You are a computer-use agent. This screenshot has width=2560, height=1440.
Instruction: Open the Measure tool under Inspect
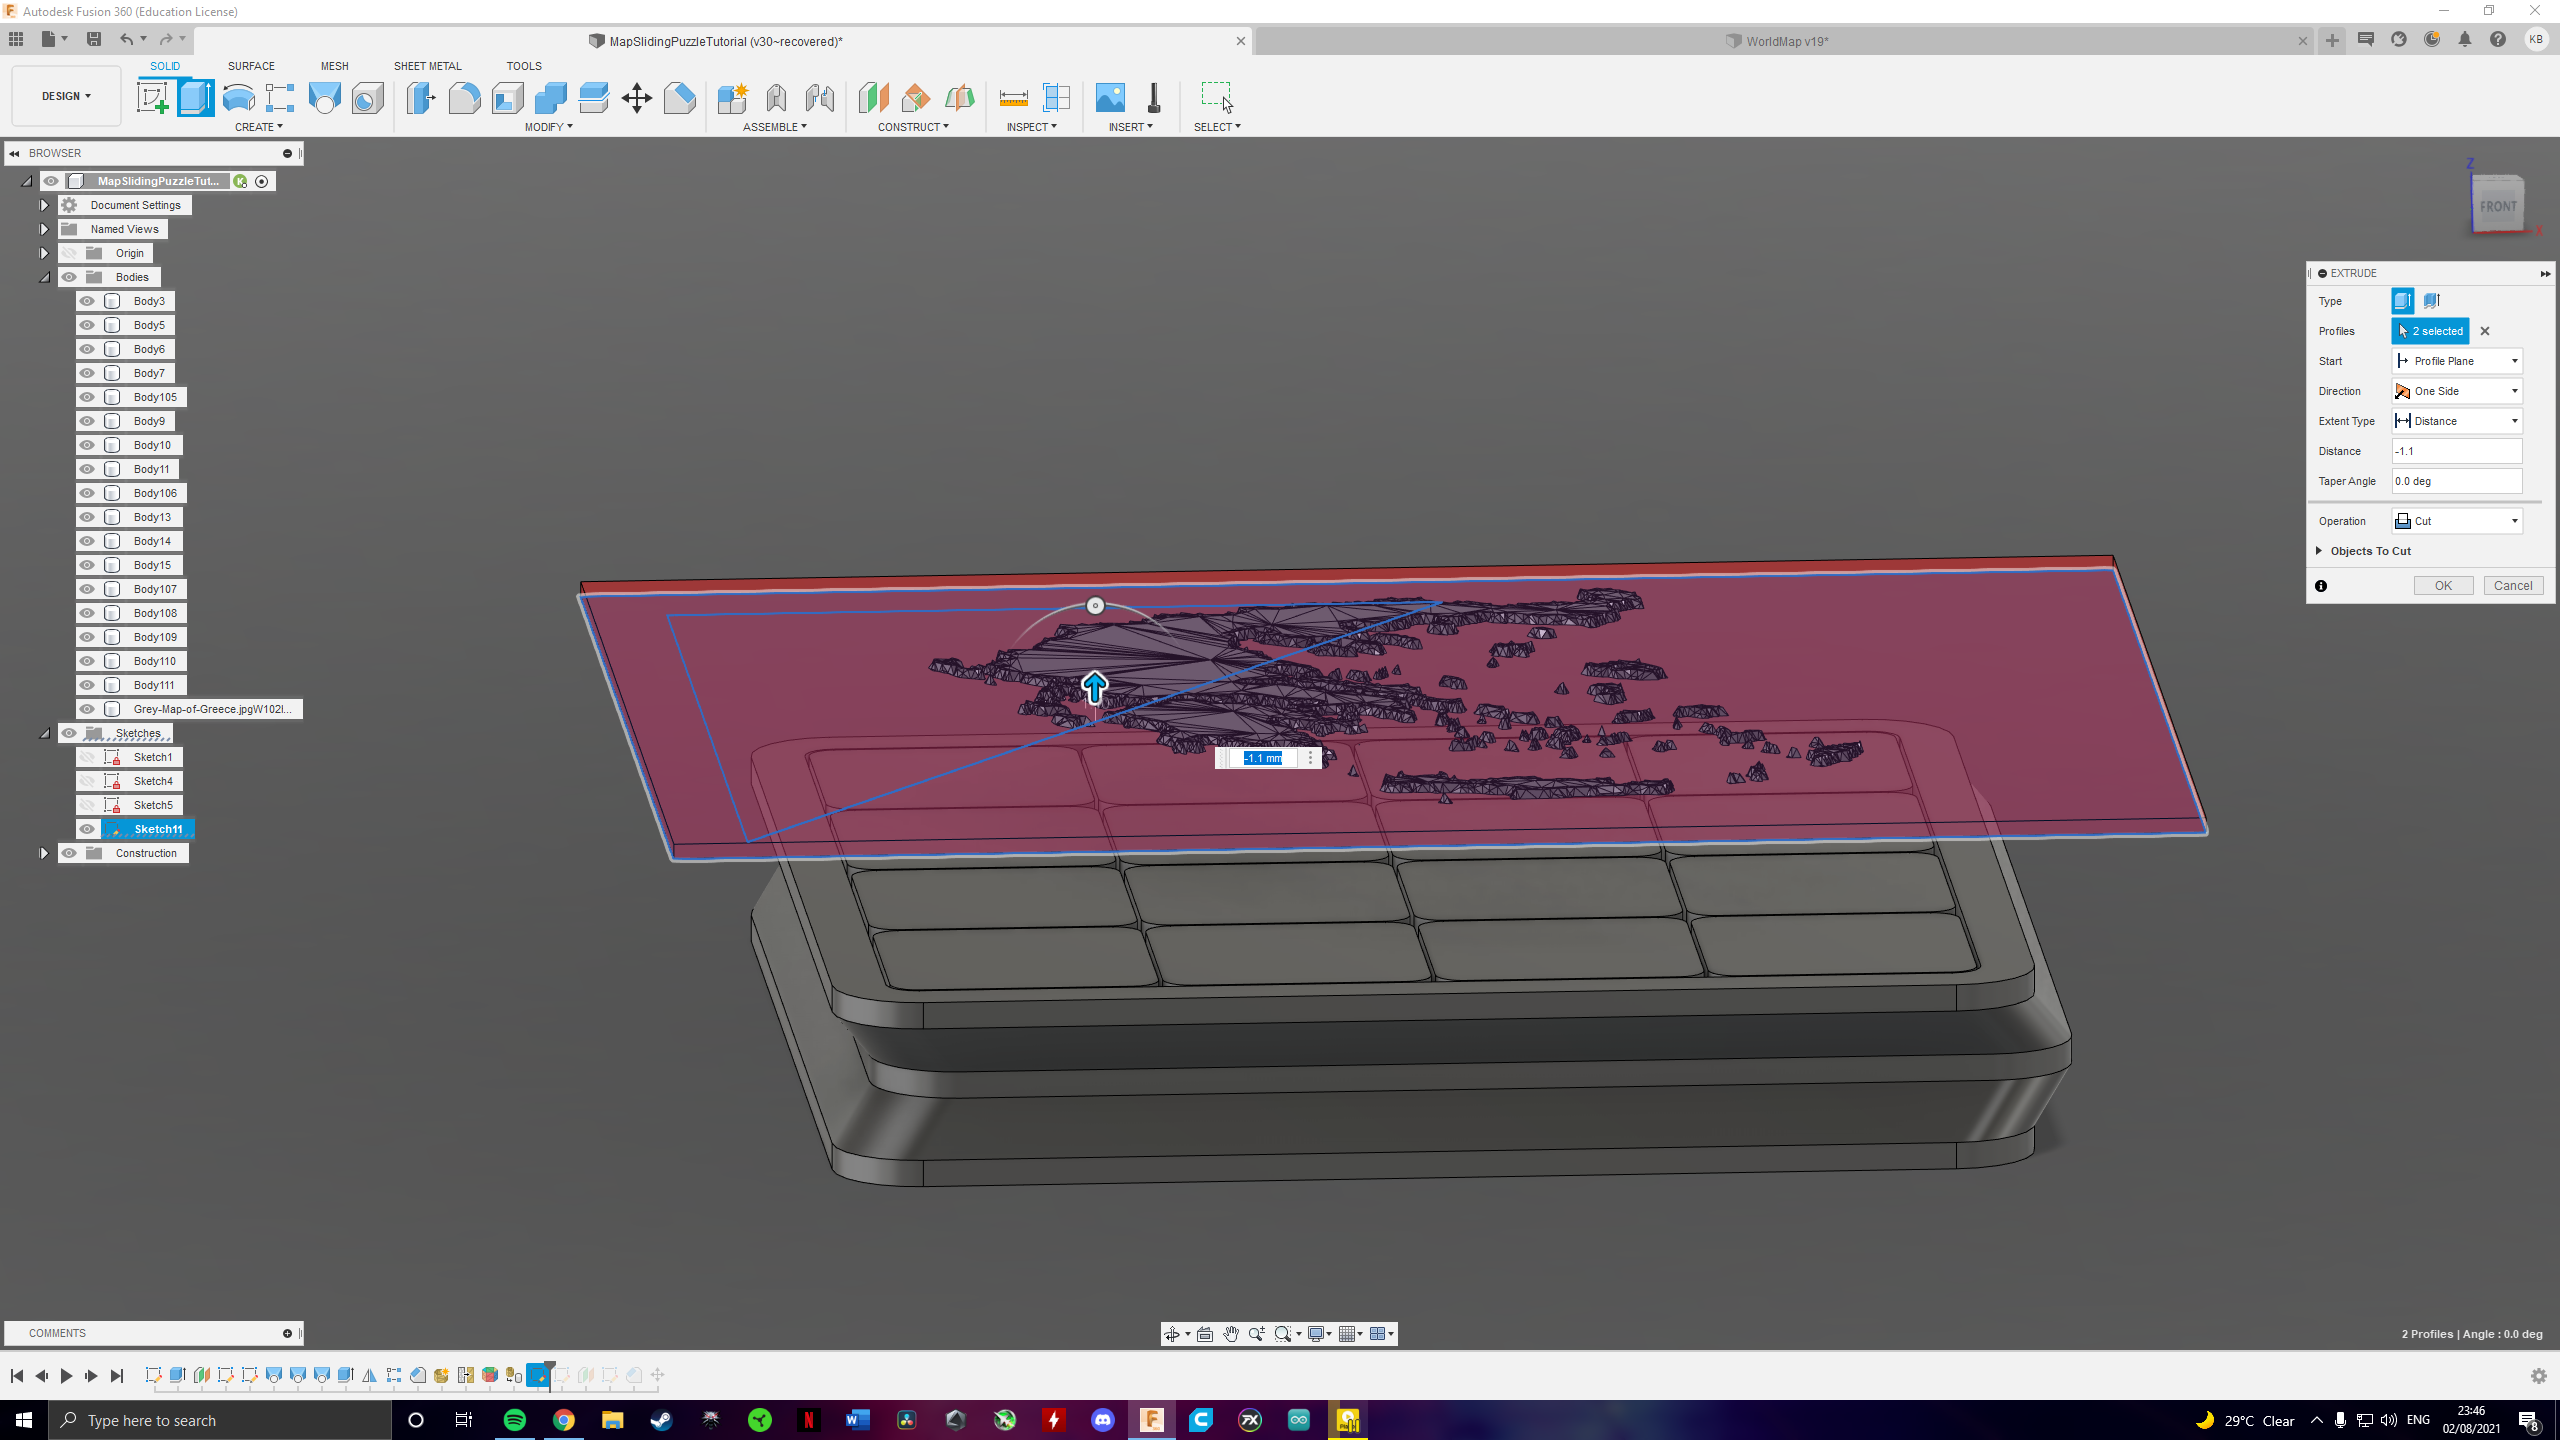[x=1012, y=97]
